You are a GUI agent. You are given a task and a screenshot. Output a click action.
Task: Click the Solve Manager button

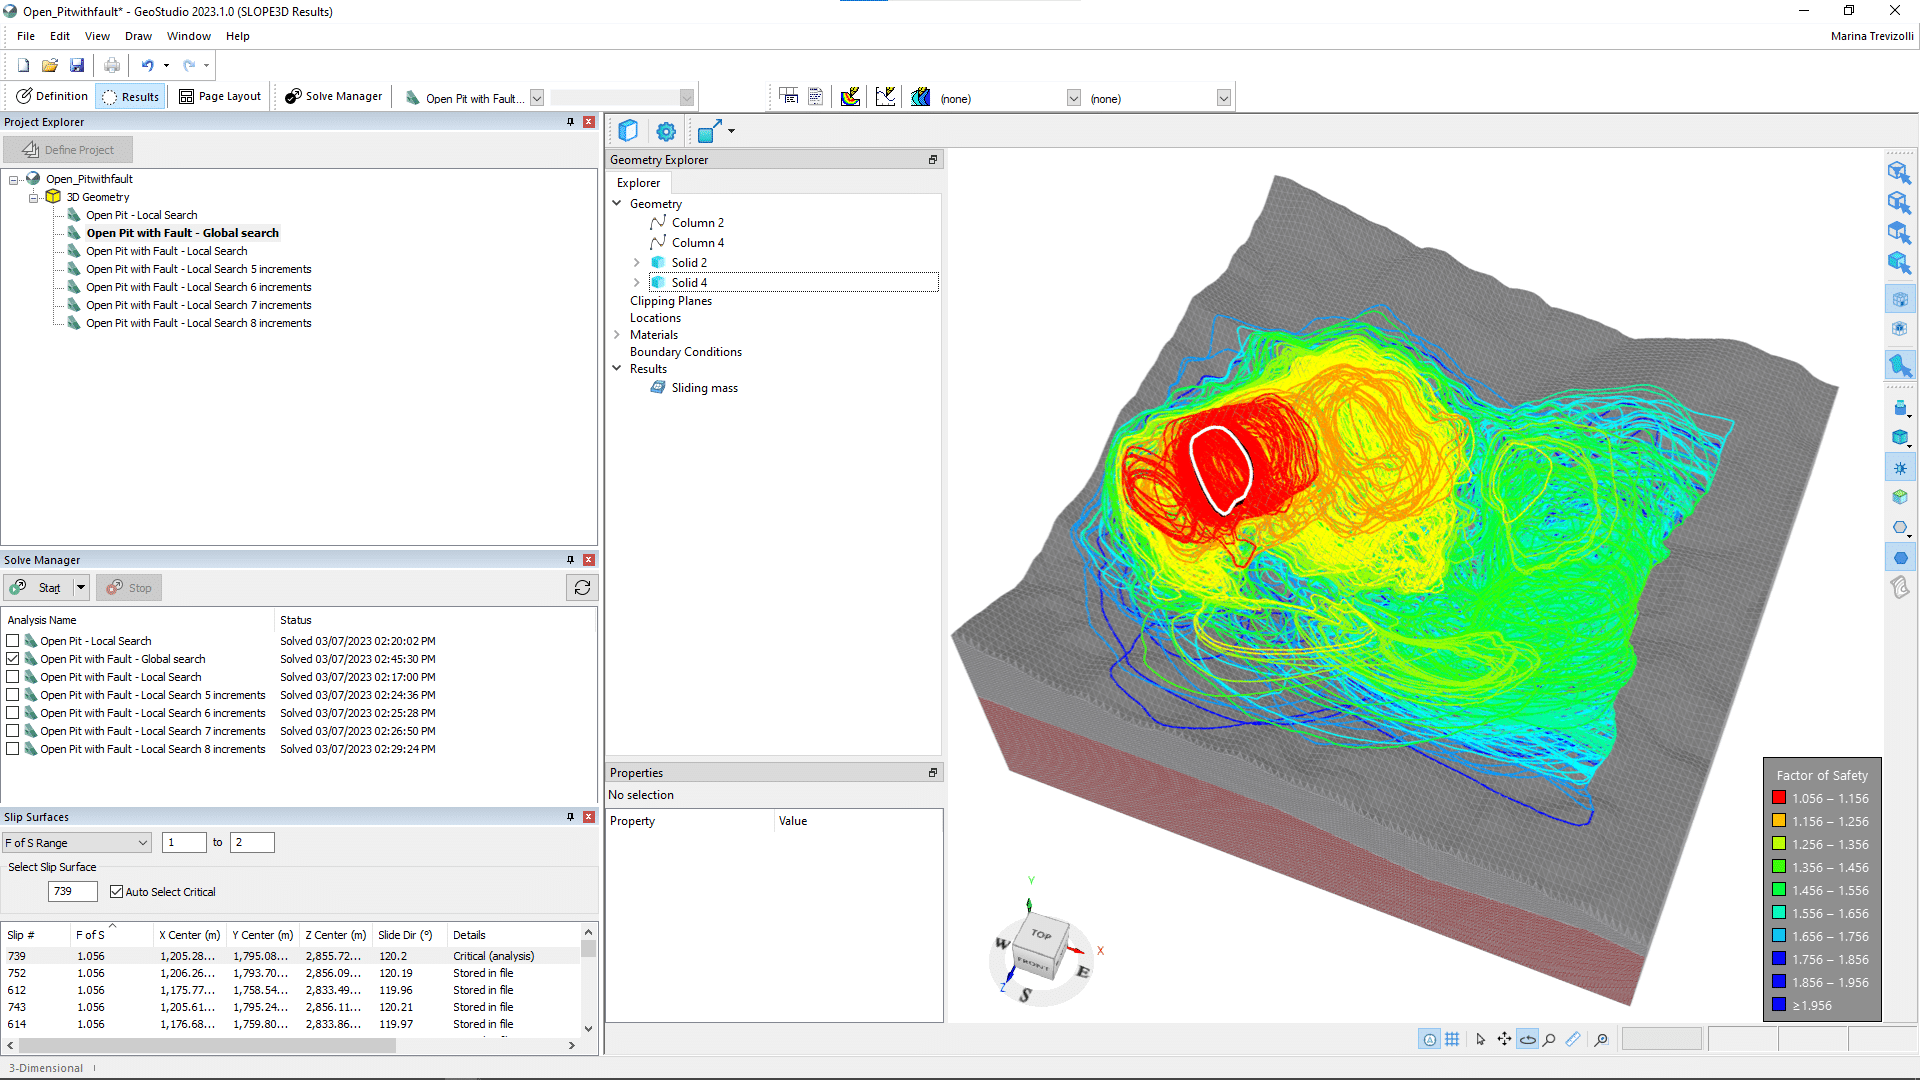click(334, 96)
